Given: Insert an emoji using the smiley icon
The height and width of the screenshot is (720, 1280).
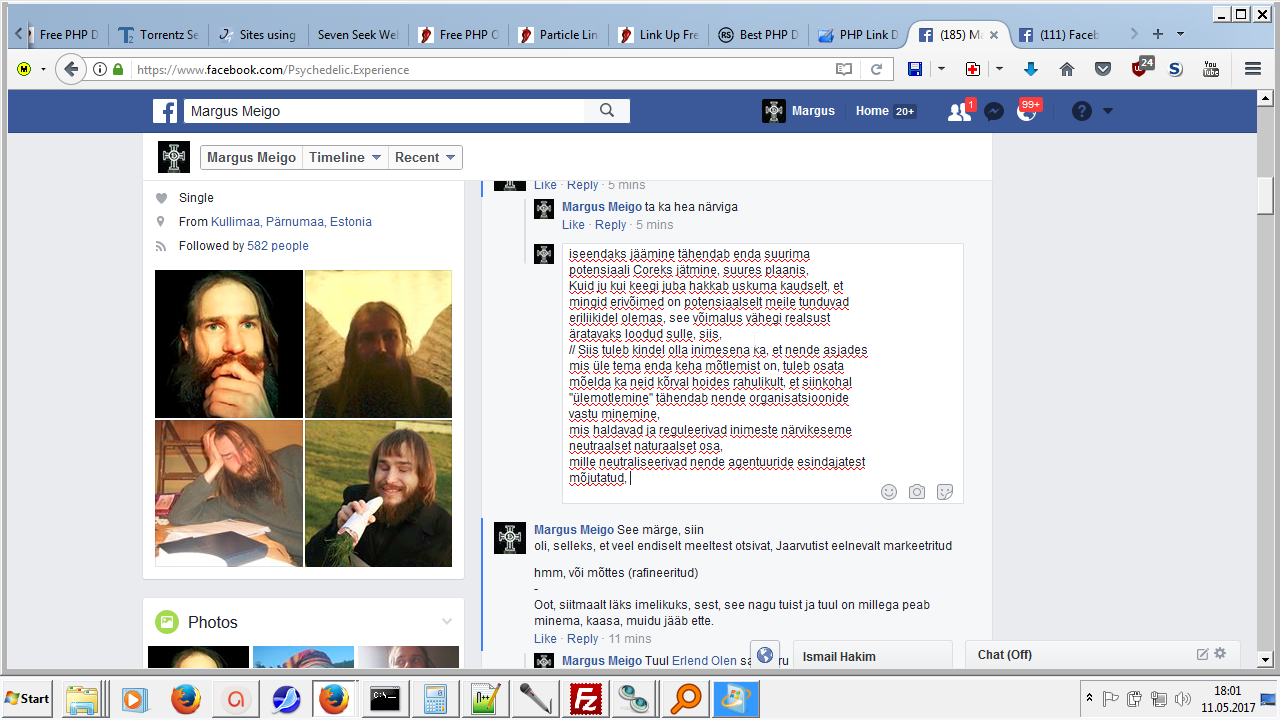Looking at the screenshot, I should pyautogui.click(x=889, y=492).
